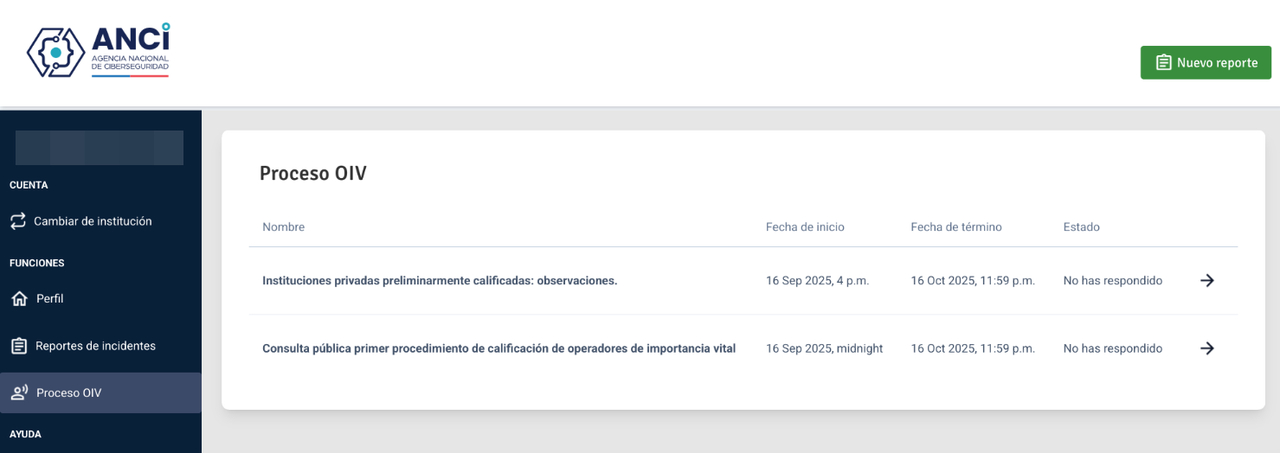Go to Reportes de incidentes in the sidebar
The width and height of the screenshot is (1280, 453).
click(x=96, y=346)
